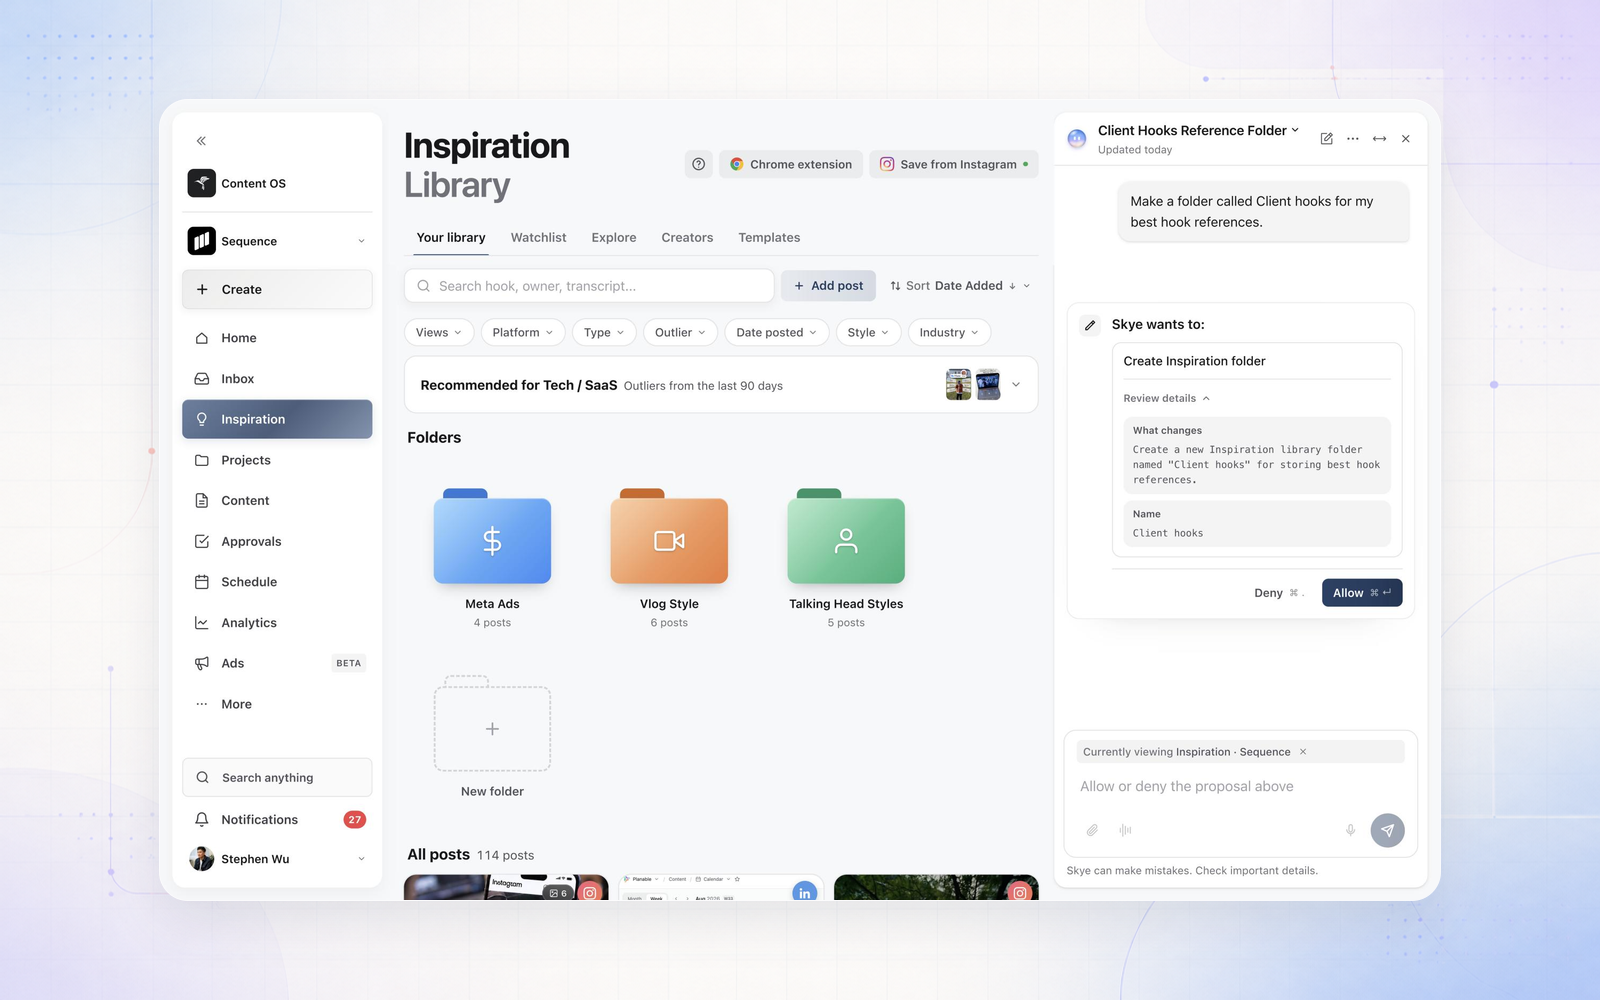1600x1000 pixels.
Task: Click the Allow button
Action: coord(1362,593)
